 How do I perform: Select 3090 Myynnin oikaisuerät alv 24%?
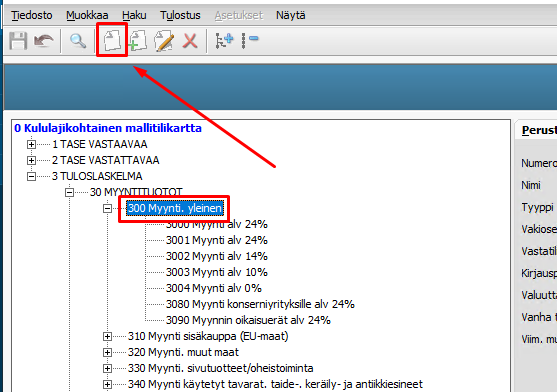[x=248, y=320]
